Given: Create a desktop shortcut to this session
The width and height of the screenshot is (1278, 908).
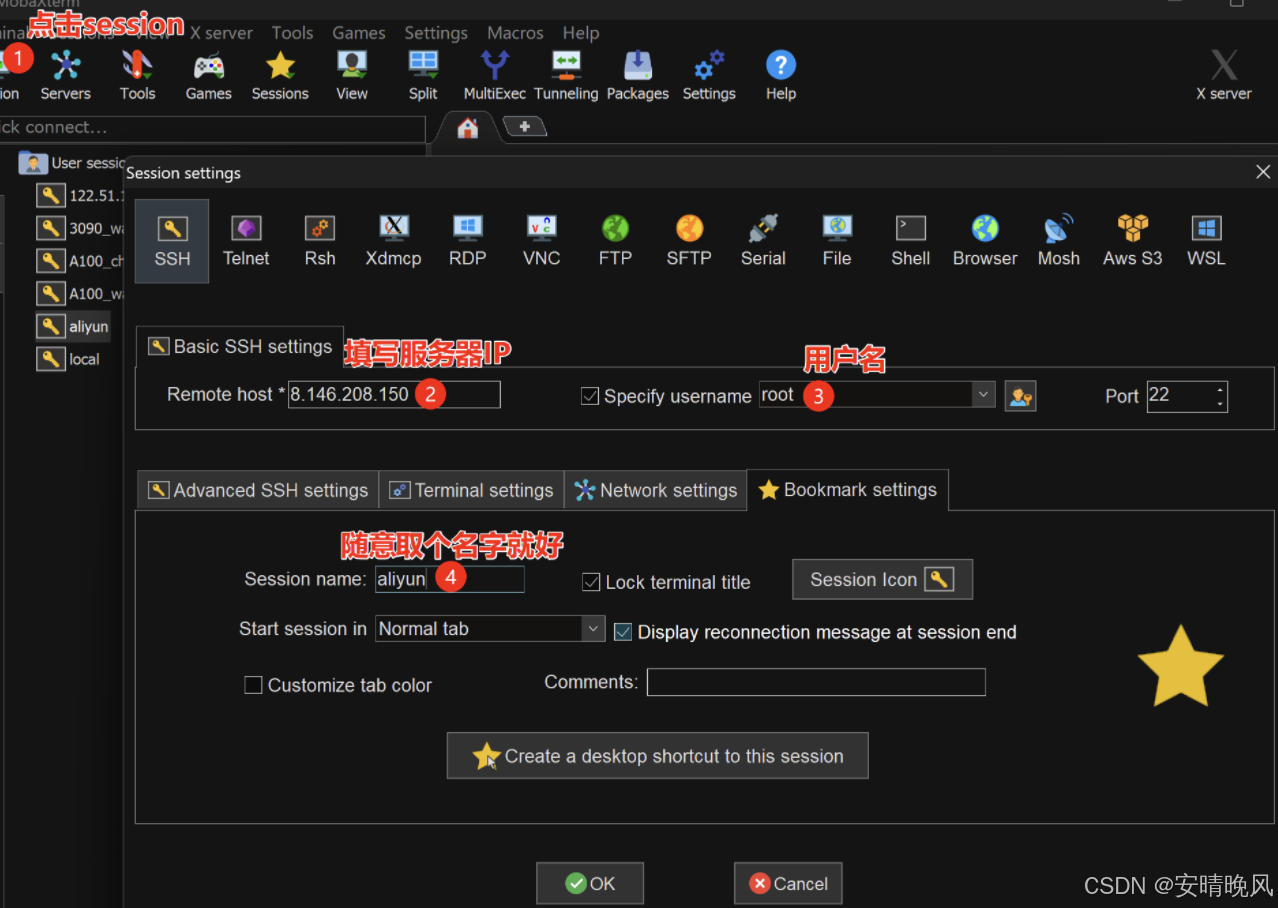Looking at the screenshot, I should [657, 756].
